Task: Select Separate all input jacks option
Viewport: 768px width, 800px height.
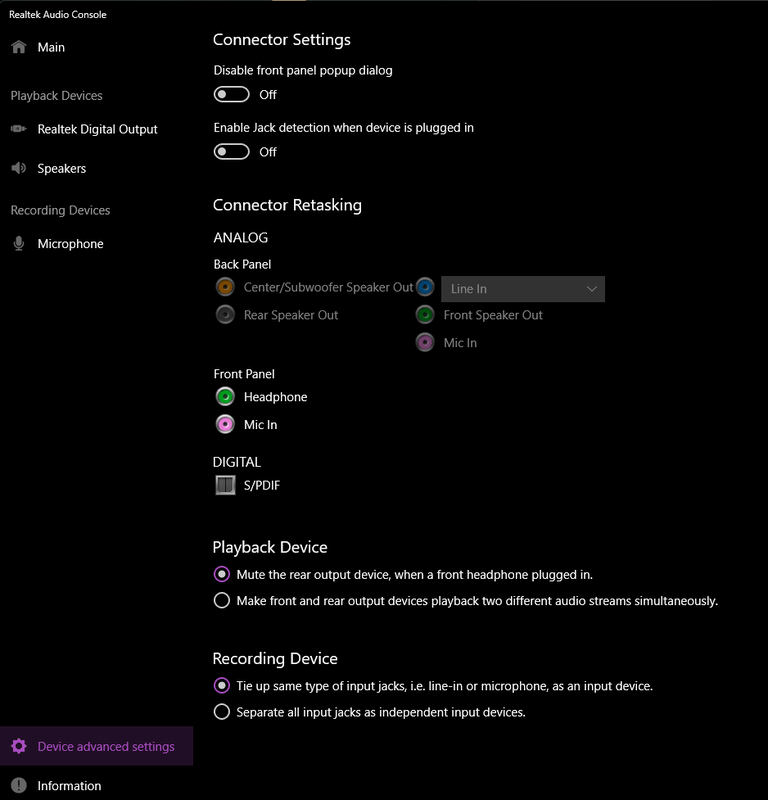Action: tap(222, 712)
